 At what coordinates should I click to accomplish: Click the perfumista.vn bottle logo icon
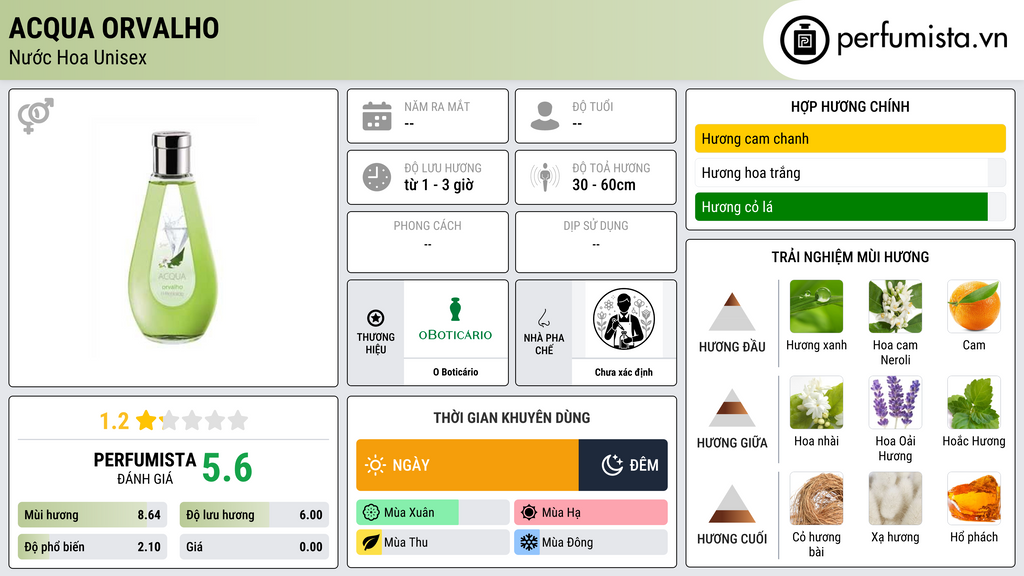(x=804, y=40)
